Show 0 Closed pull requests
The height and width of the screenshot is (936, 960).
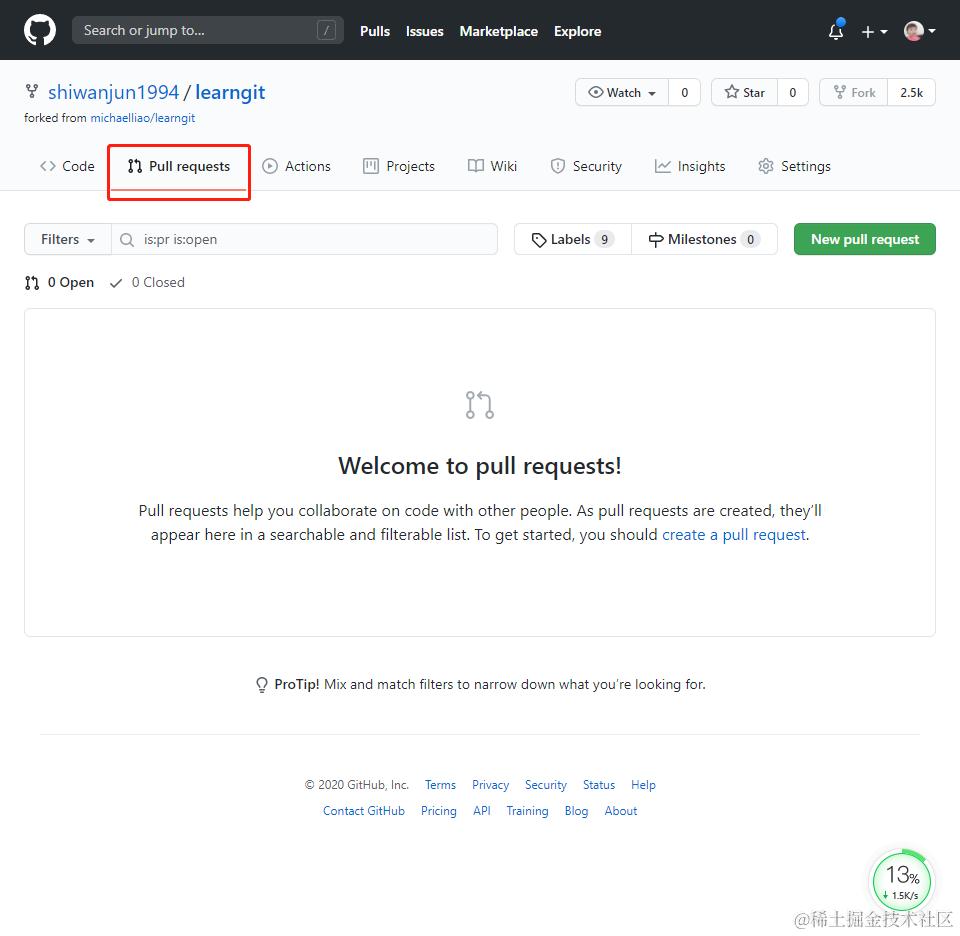[147, 283]
